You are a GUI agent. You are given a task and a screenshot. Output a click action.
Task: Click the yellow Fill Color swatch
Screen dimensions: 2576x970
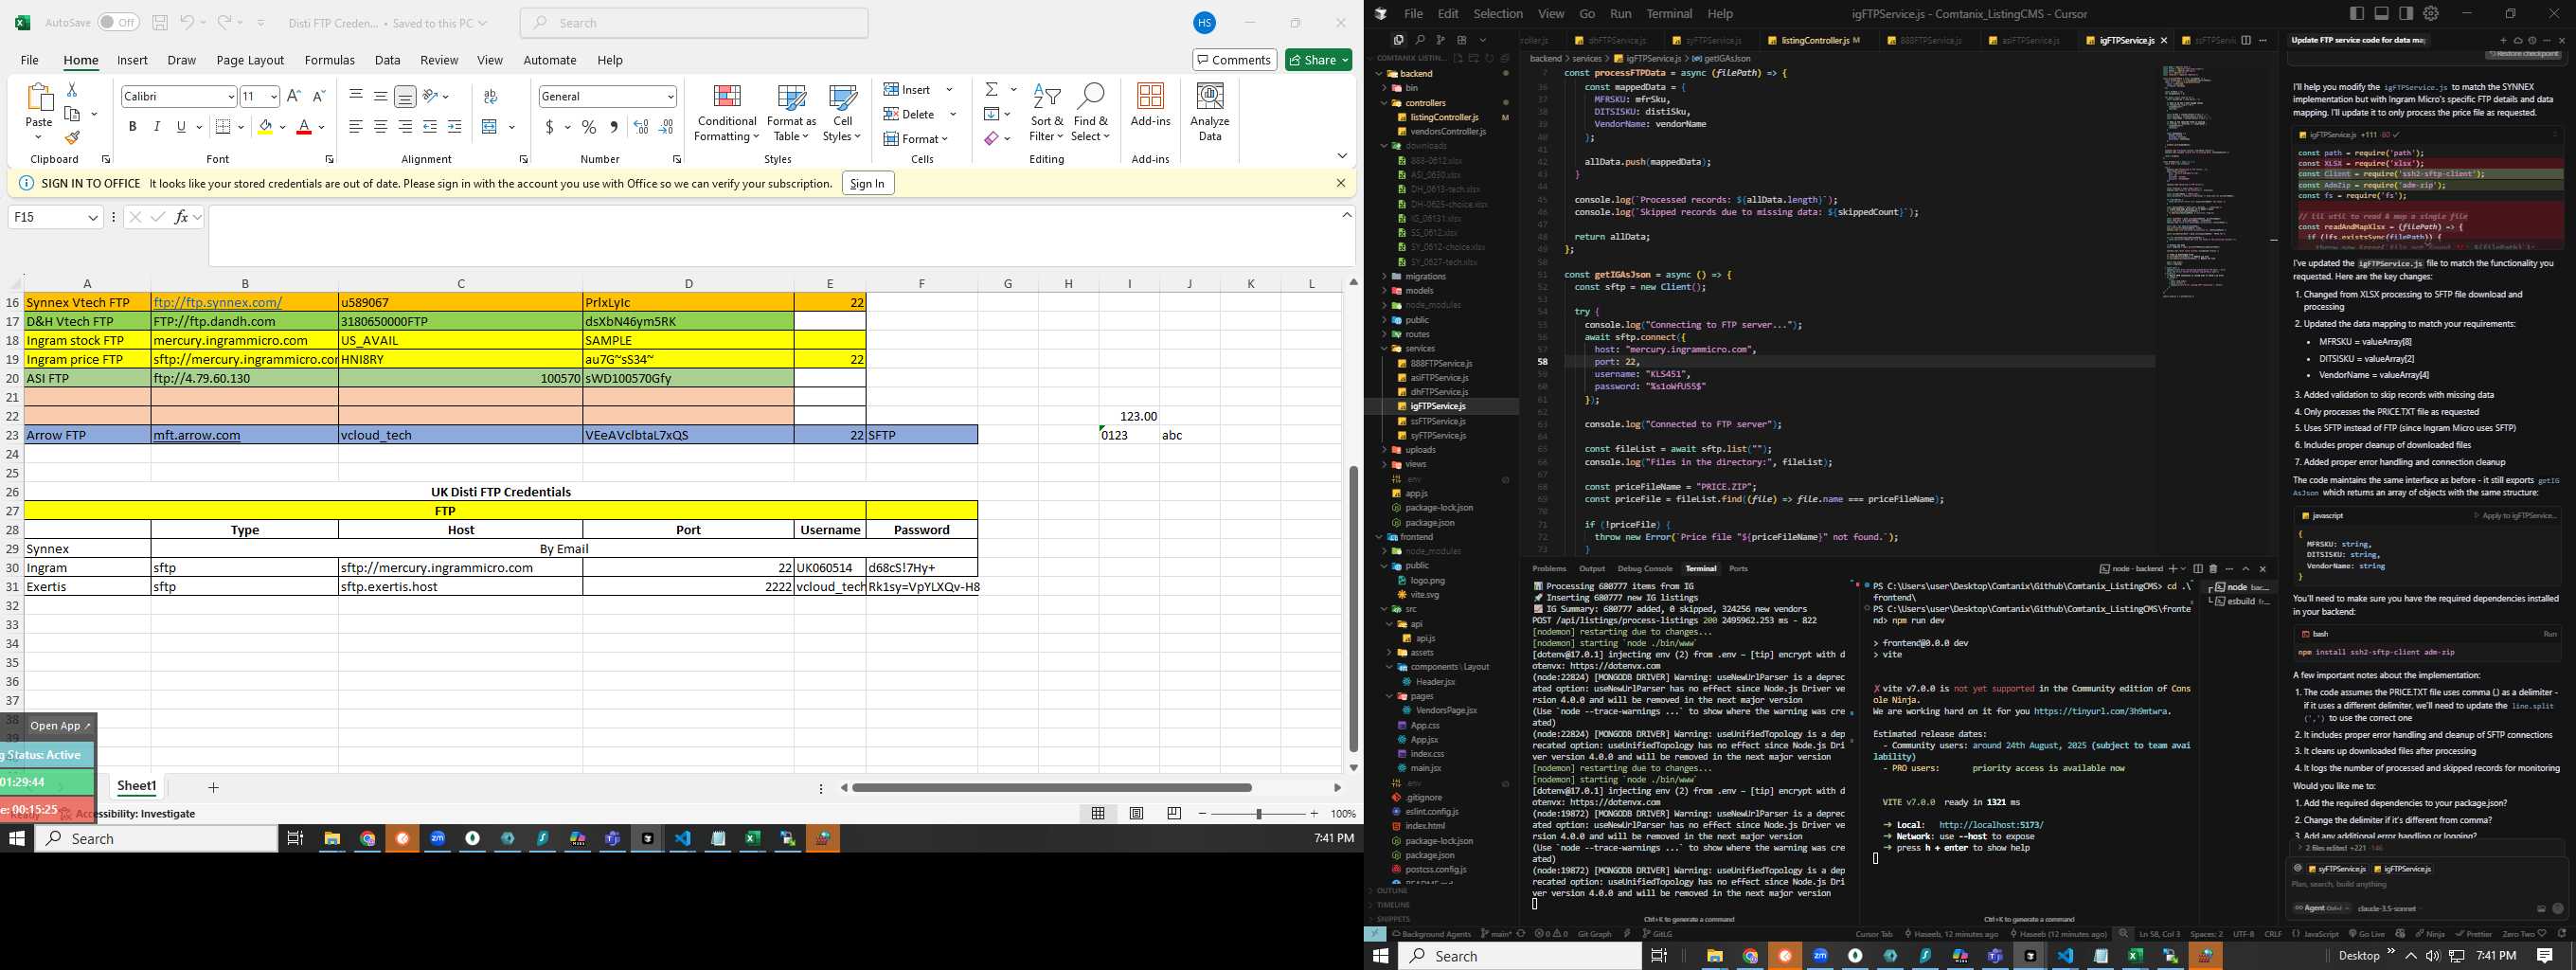pyautogui.click(x=265, y=127)
